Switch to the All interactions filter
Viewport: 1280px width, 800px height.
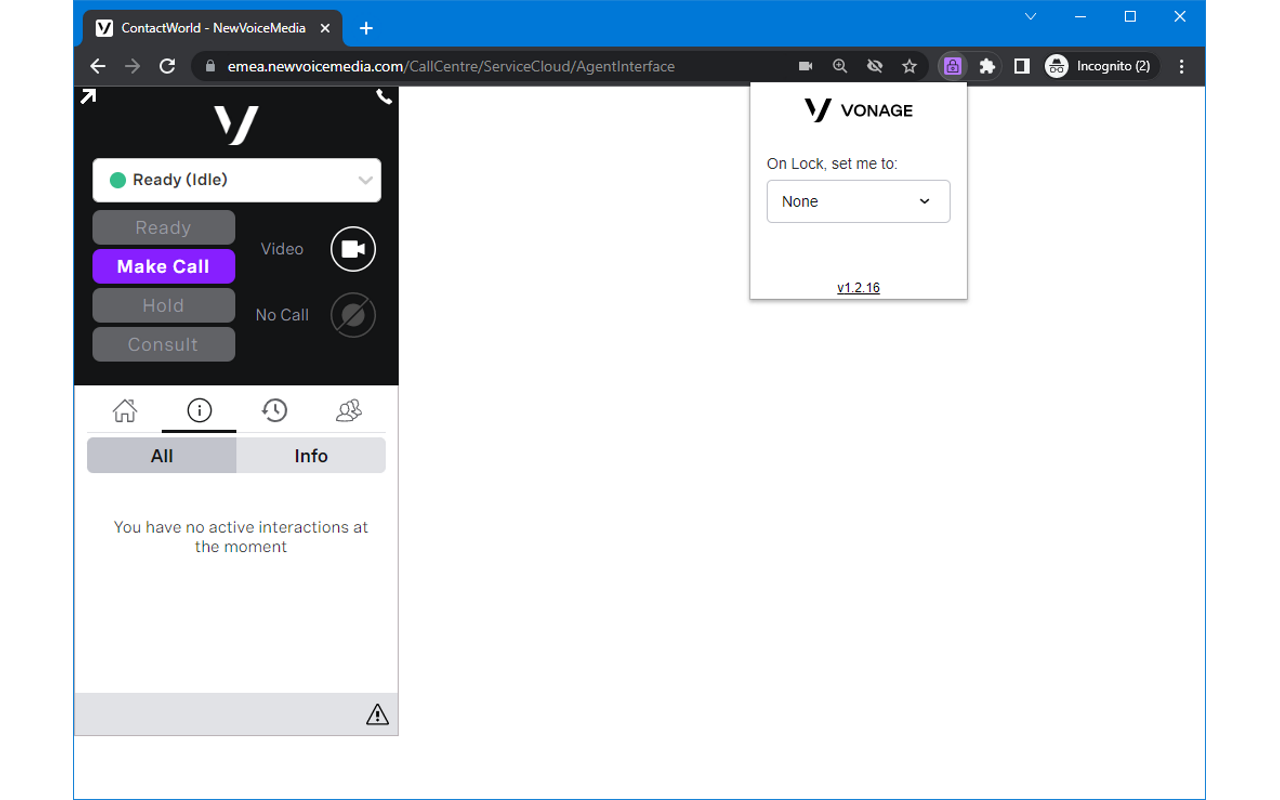pos(162,456)
